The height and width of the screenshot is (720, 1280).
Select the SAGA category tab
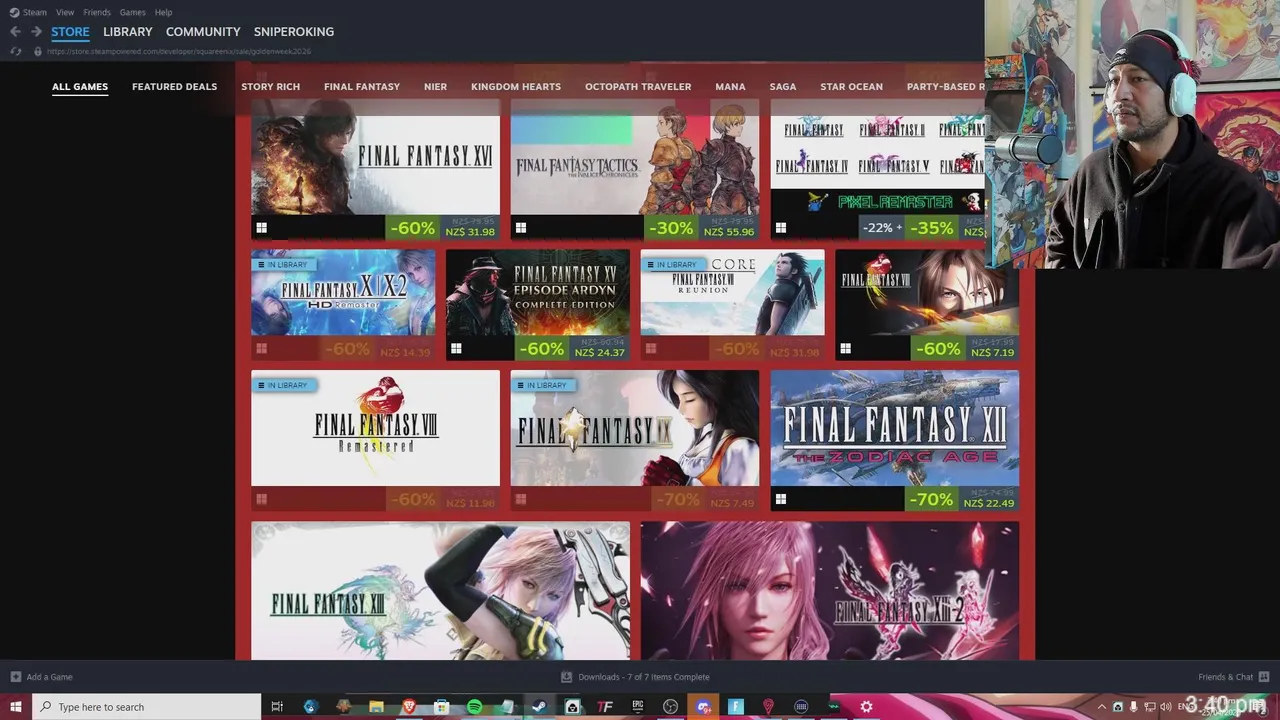[783, 87]
